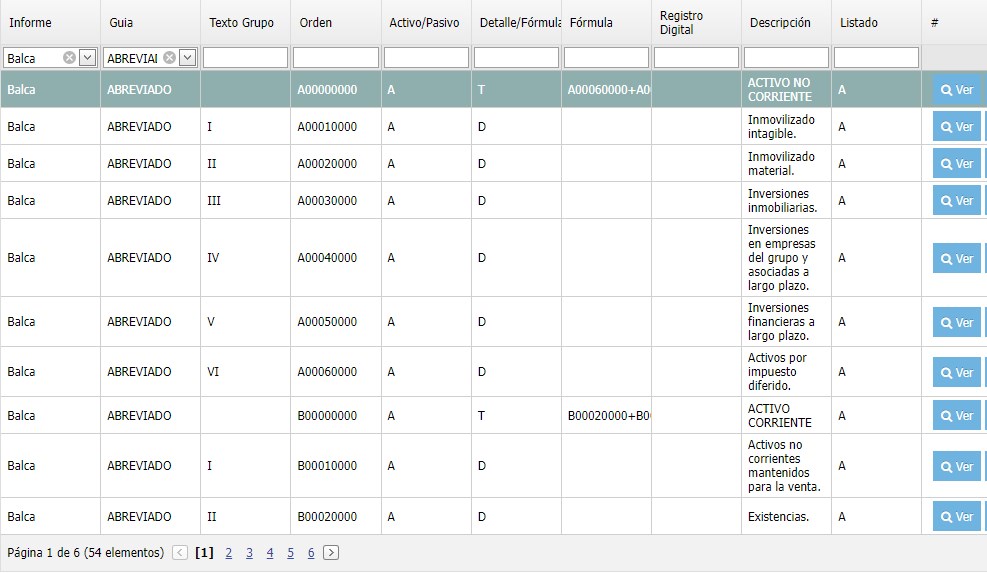Go to next page using arrow icon
The width and height of the screenshot is (987, 573).
(x=331, y=553)
